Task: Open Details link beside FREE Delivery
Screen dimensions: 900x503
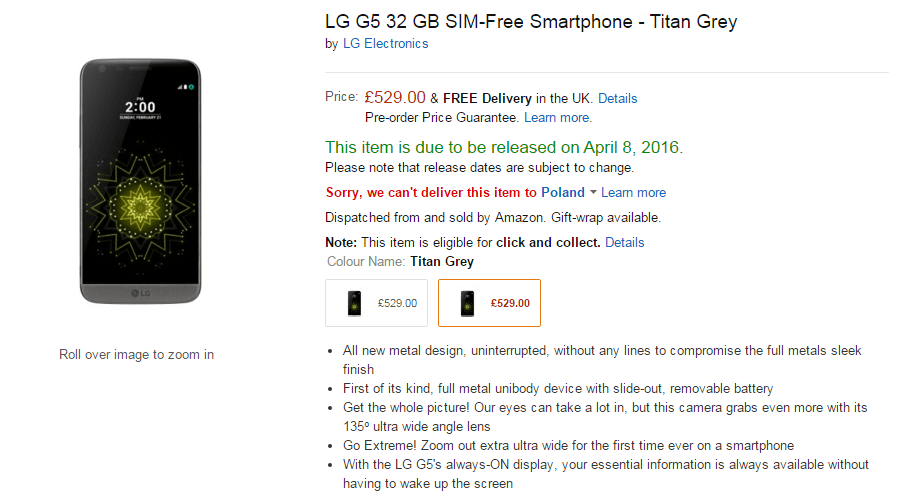Action: 618,99
